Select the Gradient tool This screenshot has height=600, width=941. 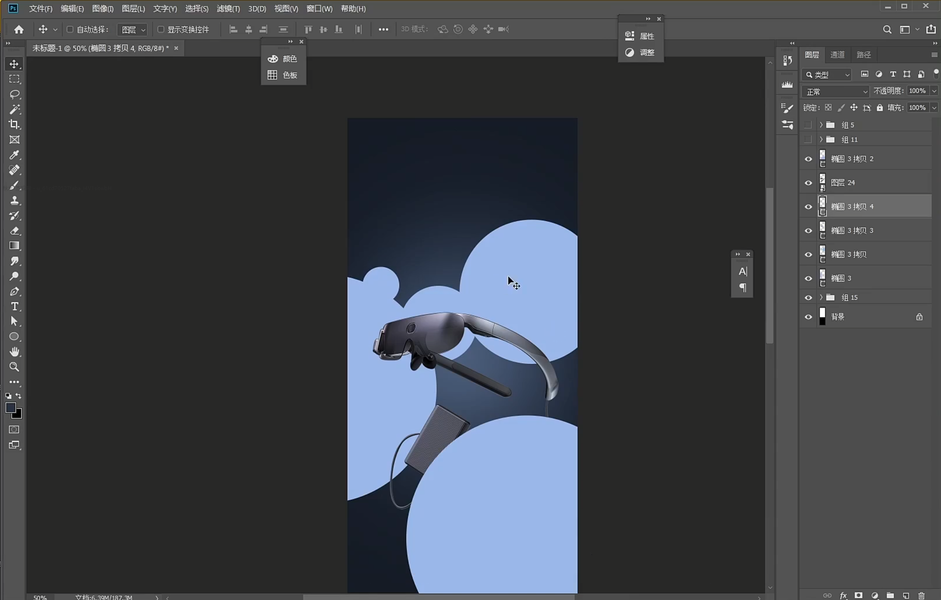pyautogui.click(x=14, y=245)
